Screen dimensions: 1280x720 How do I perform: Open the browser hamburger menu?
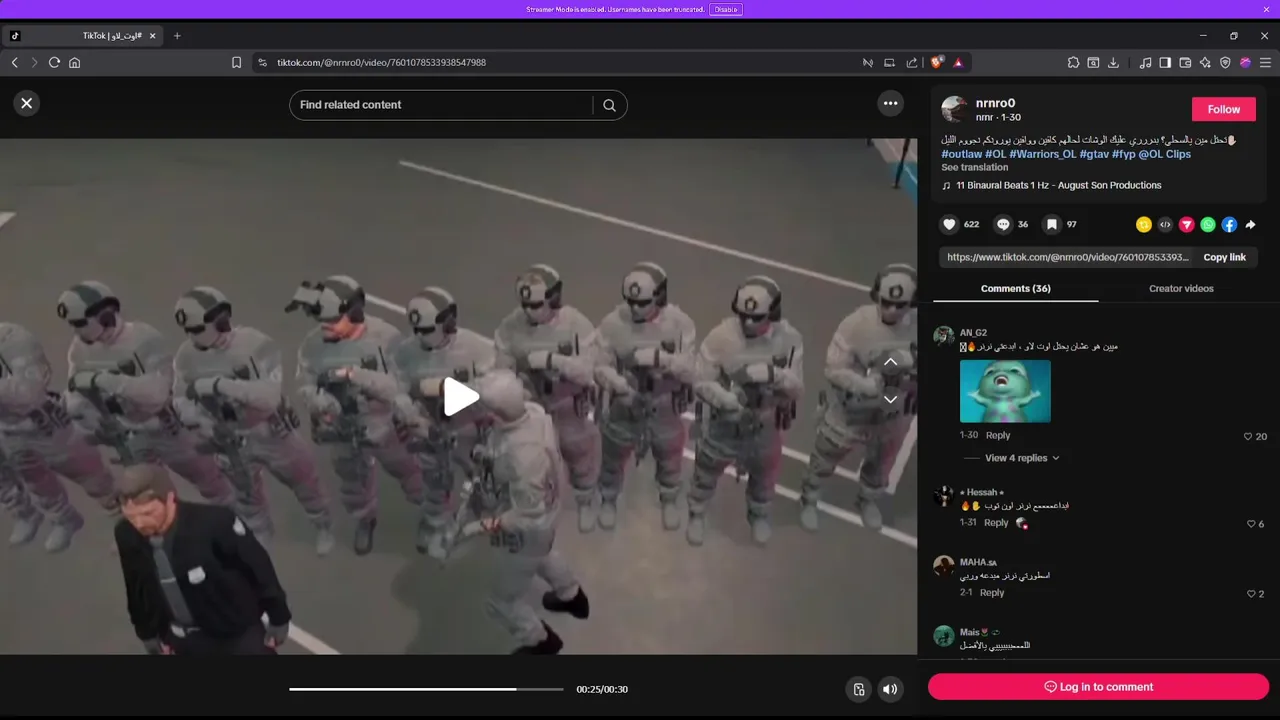click(x=1265, y=62)
